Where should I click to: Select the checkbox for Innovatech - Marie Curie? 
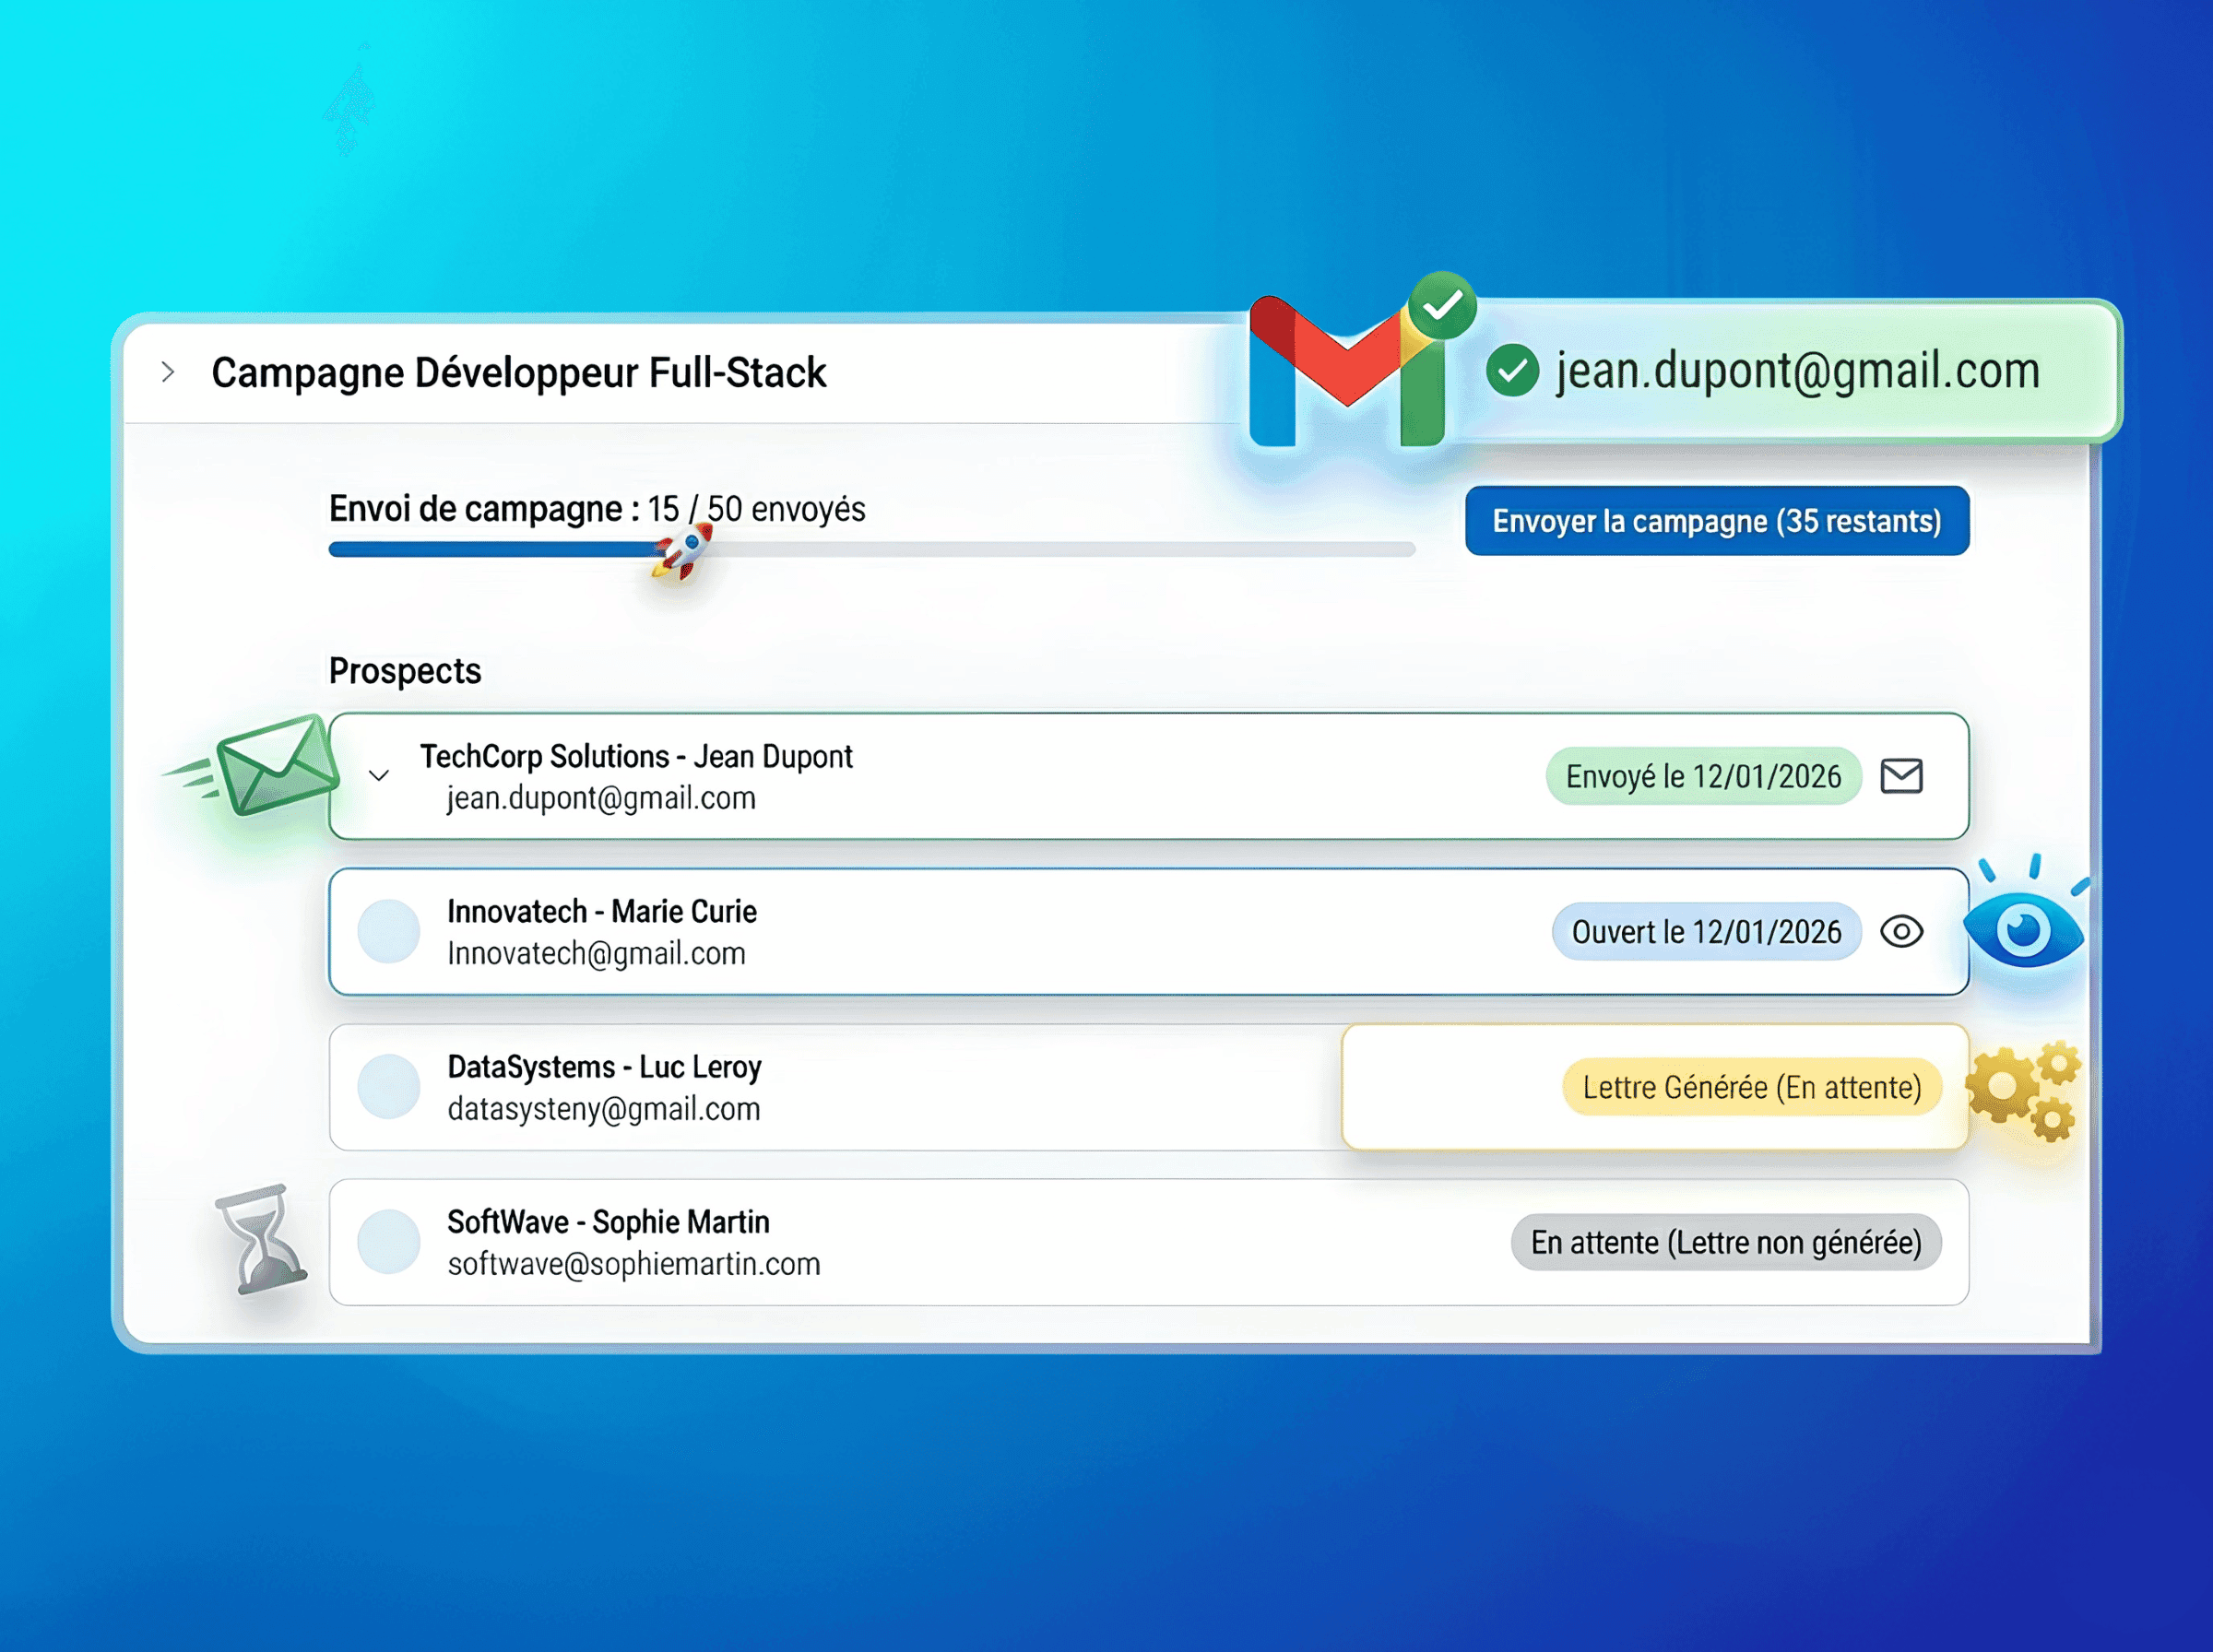pyautogui.click(x=390, y=931)
